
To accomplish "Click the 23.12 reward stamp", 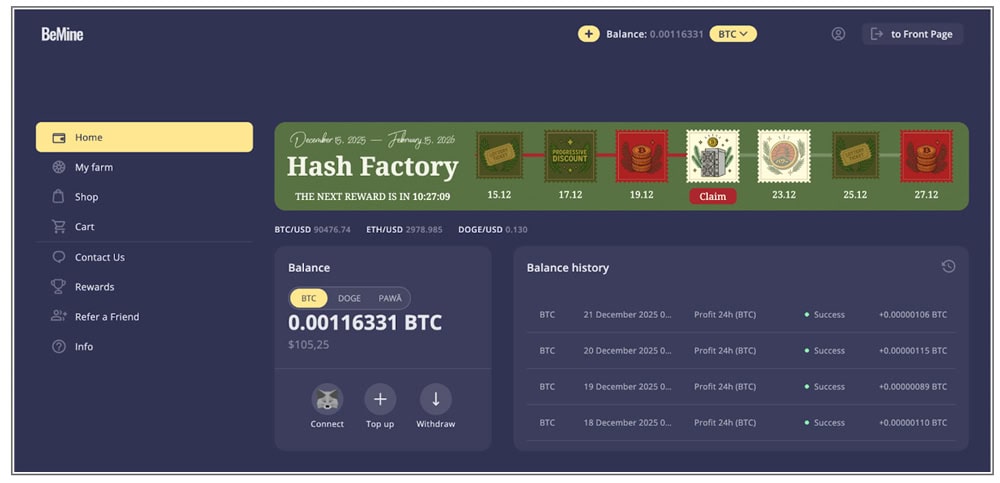I will (x=784, y=156).
